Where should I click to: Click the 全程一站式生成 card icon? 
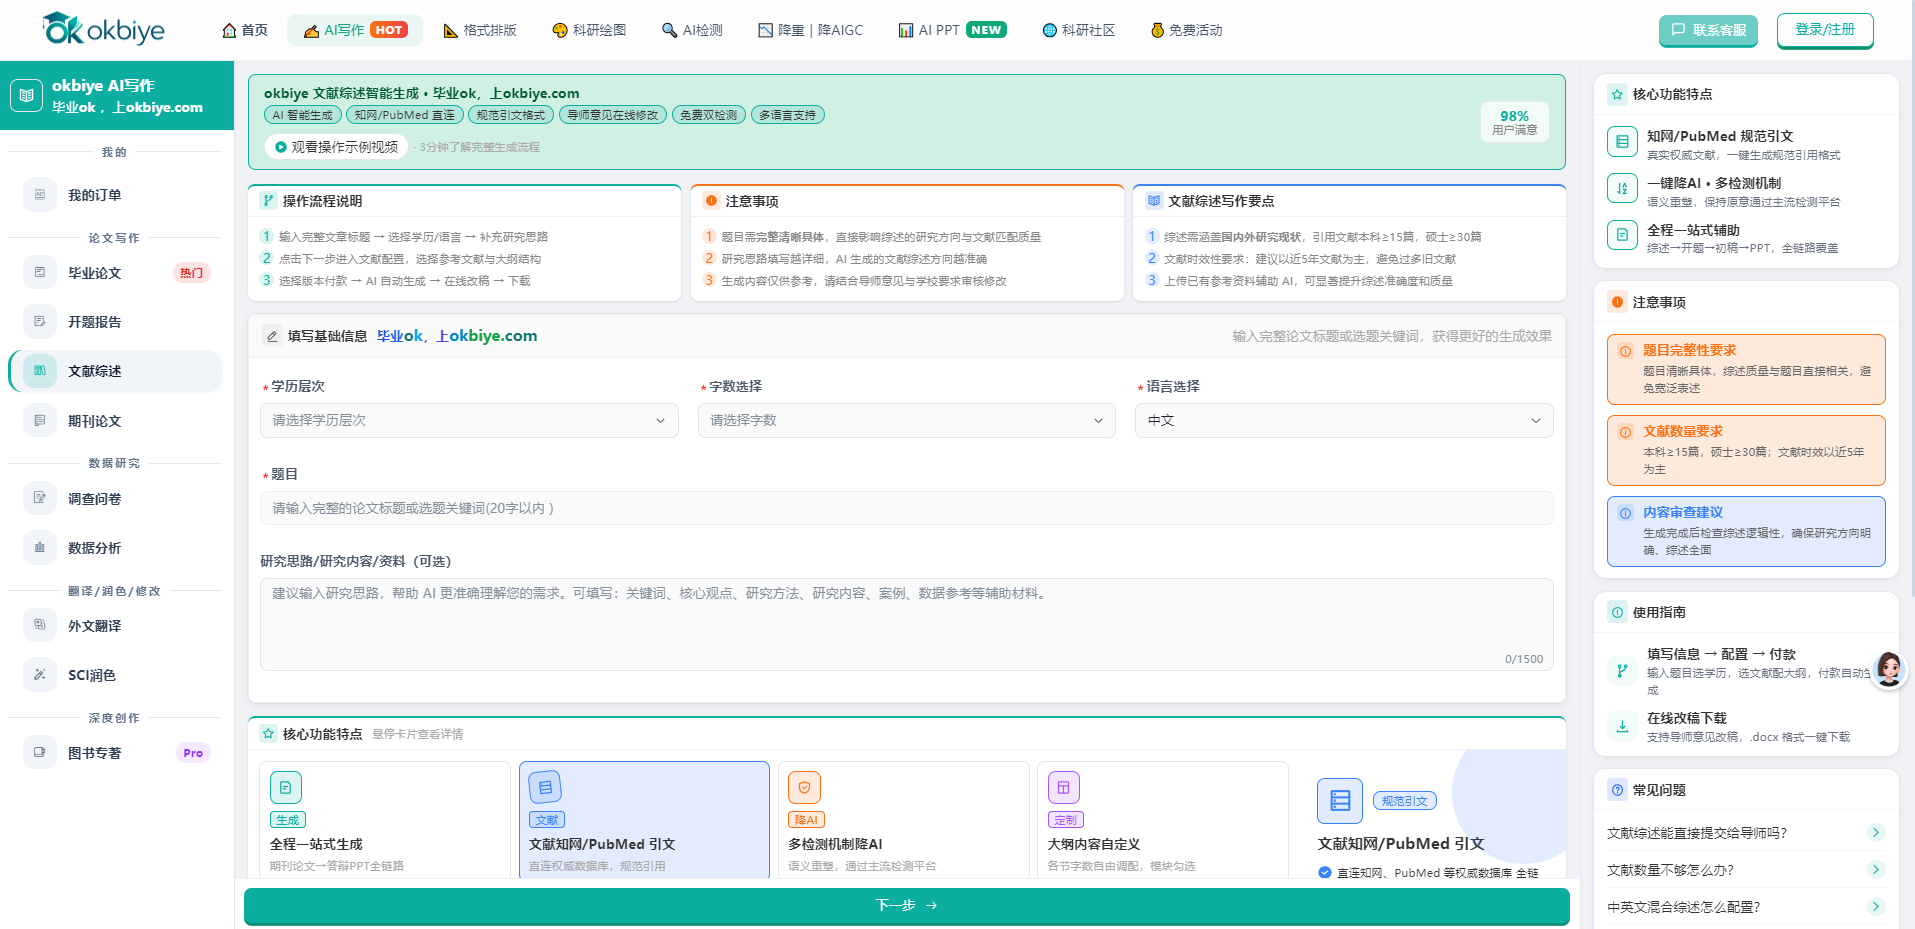point(286,788)
